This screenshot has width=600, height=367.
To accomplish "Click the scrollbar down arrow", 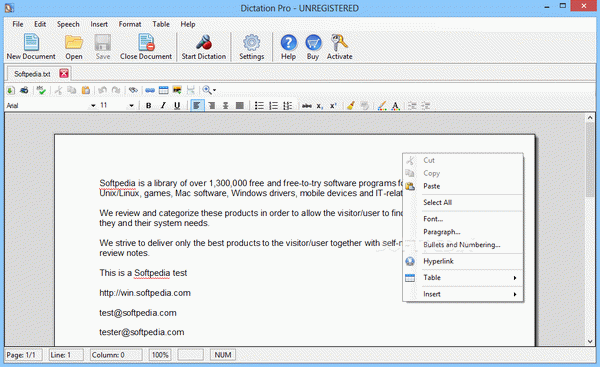I will click(x=590, y=341).
